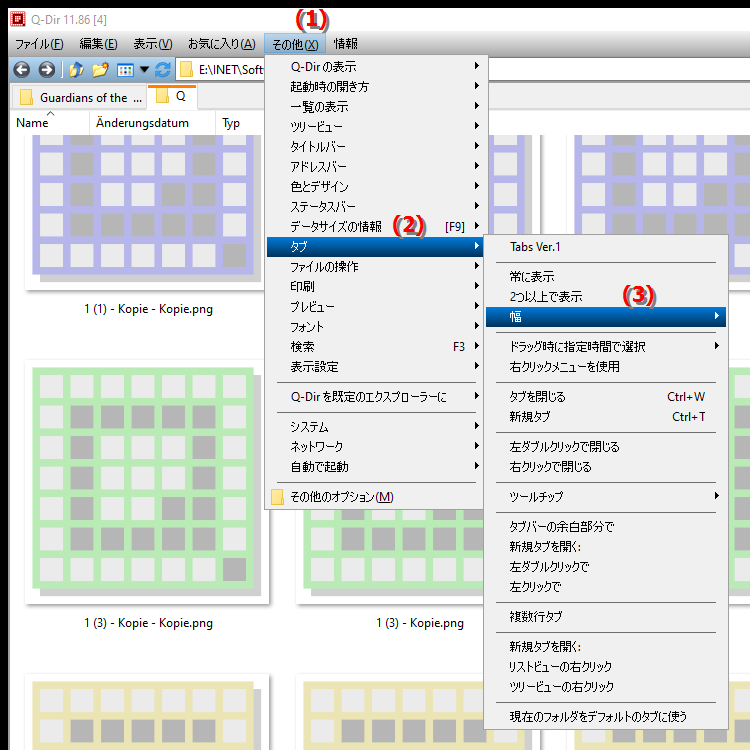The height and width of the screenshot is (750, 750).
Task: Open the 印刷 submenu
Action: pyautogui.click(x=374, y=287)
